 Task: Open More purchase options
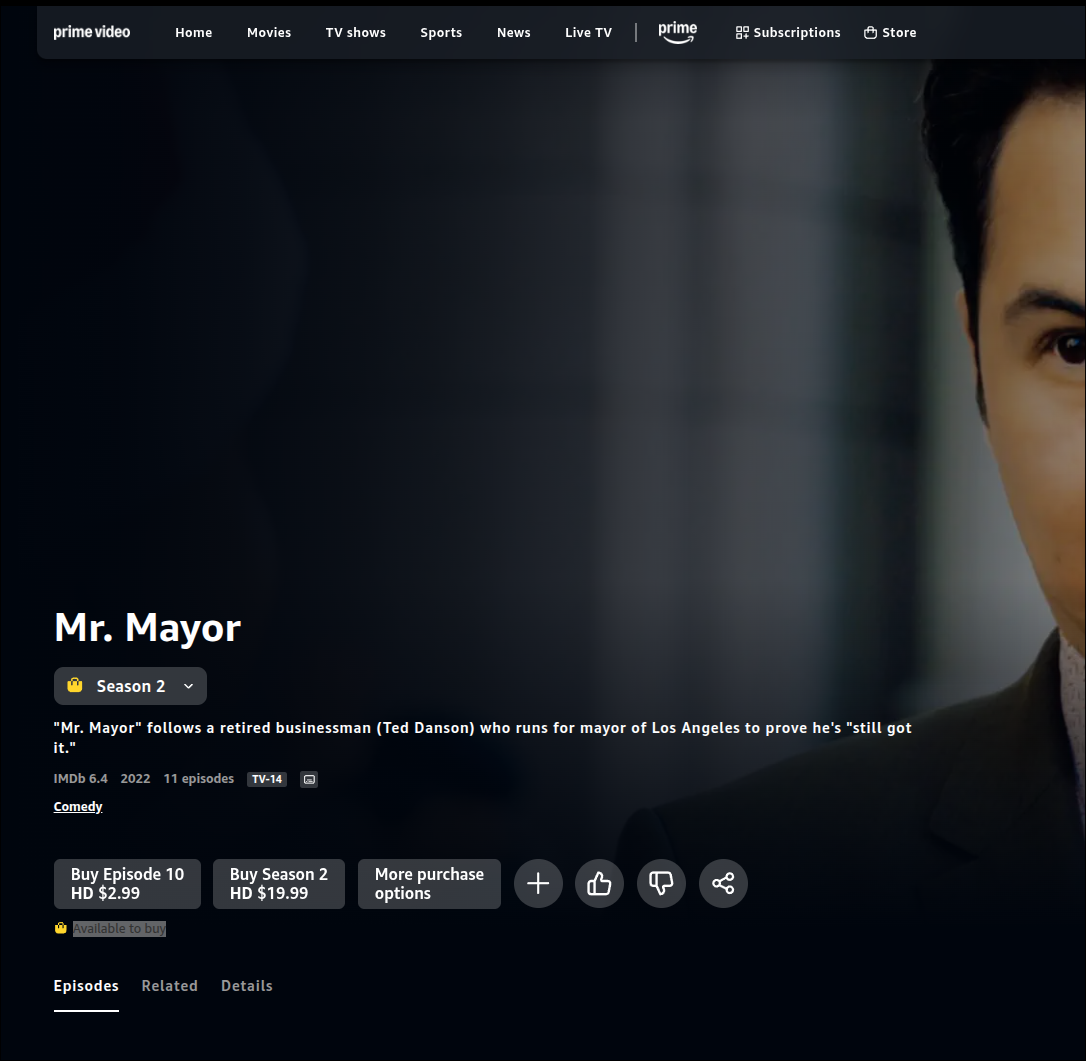[429, 884]
